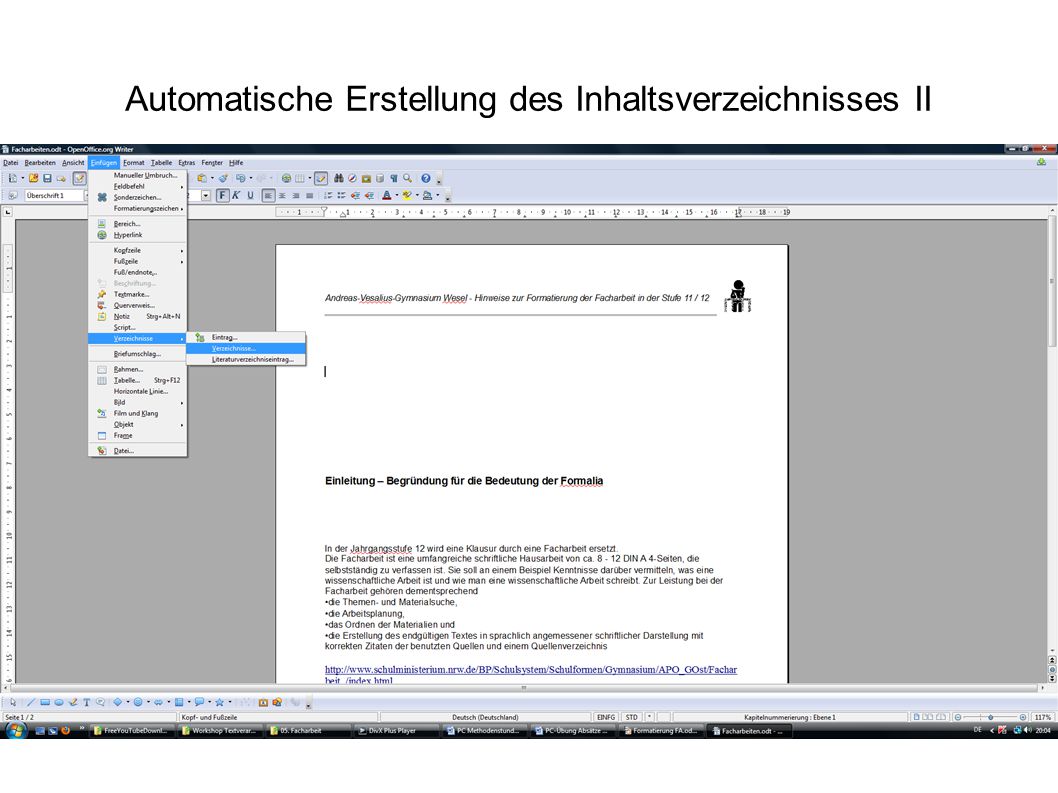Expand the Font Color dropdown arrow
The width and height of the screenshot is (1058, 793).
[x=397, y=196]
